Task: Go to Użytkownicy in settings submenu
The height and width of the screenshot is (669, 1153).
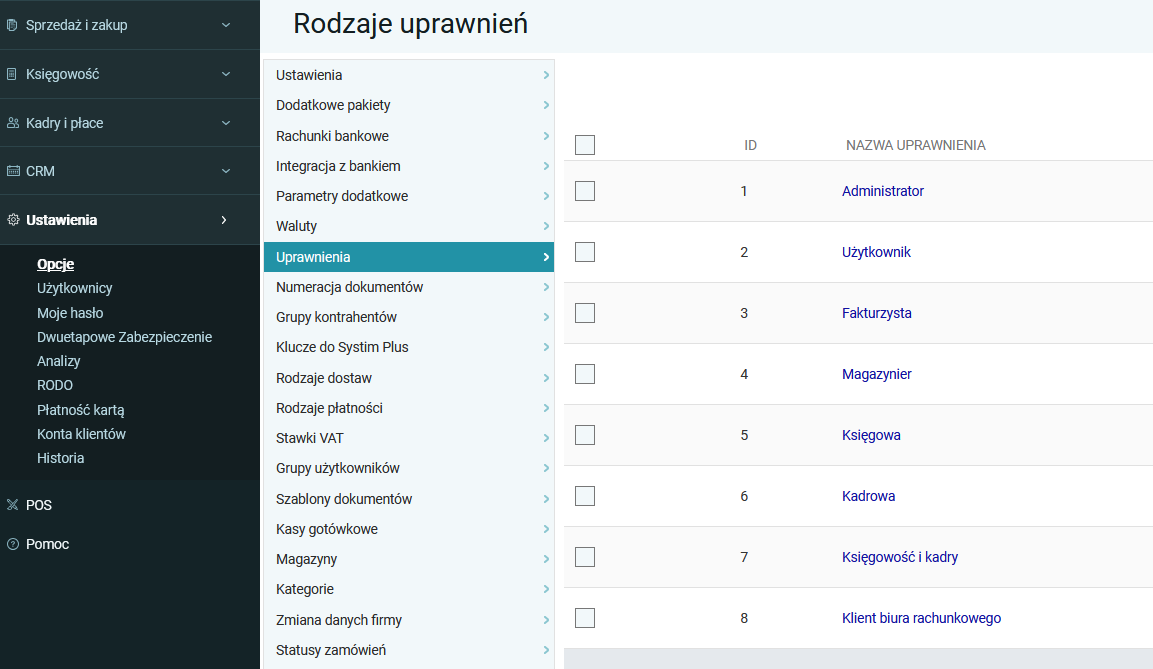Action: 74,288
